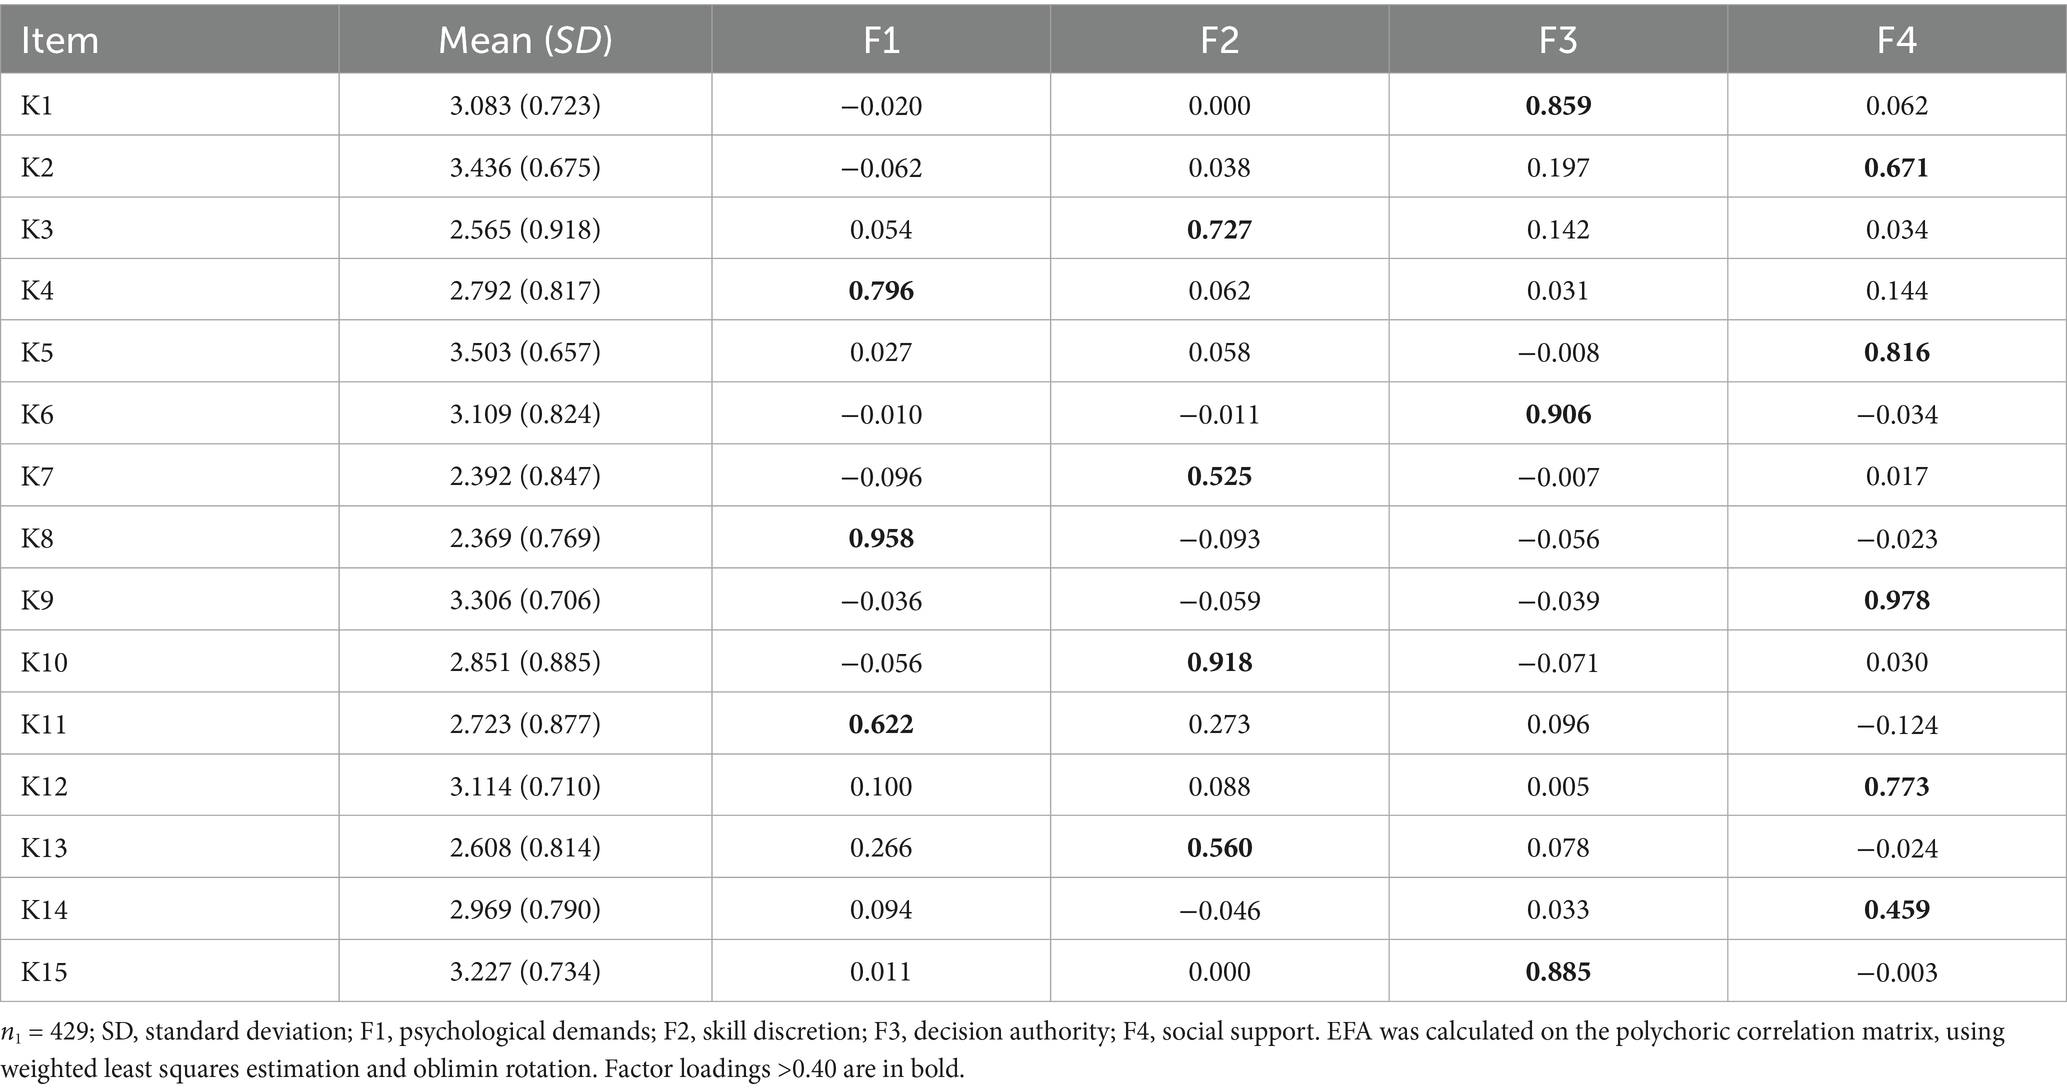Click the bold 0.859 loading for K1
The image size is (2067, 1091).
[1558, 105]
